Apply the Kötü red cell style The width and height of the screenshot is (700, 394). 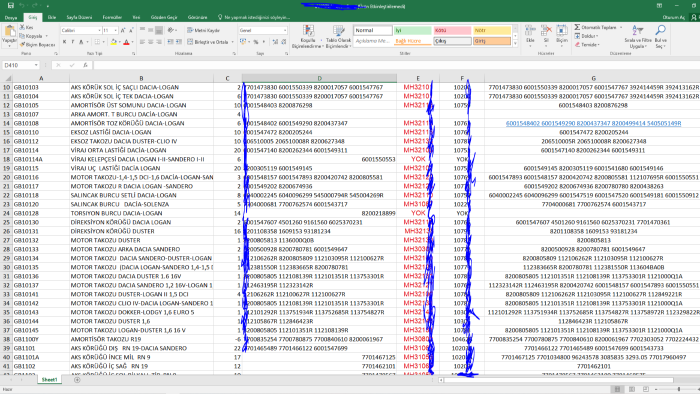coord(452,30)
